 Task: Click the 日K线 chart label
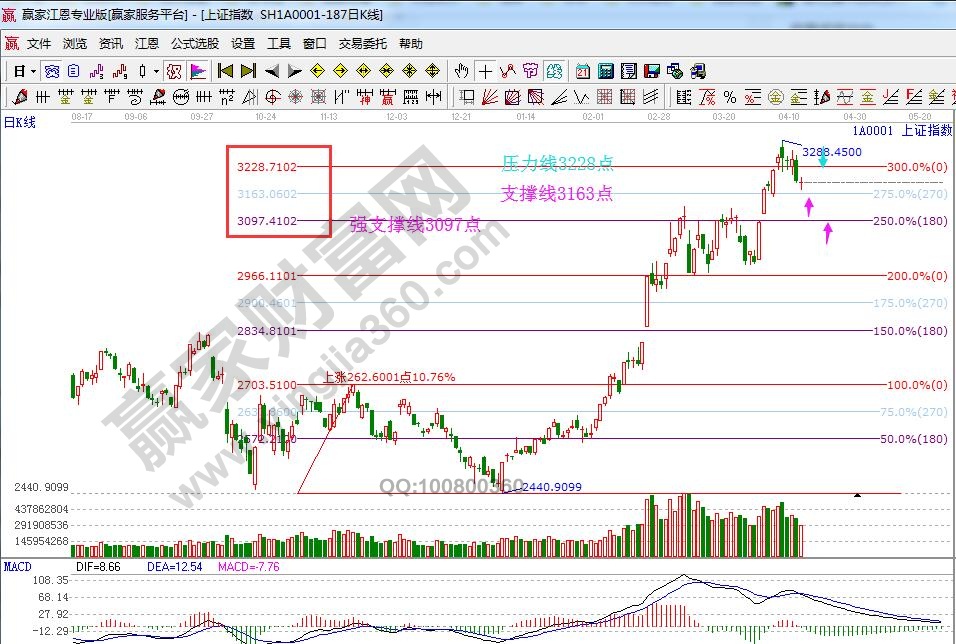[20, 121]
